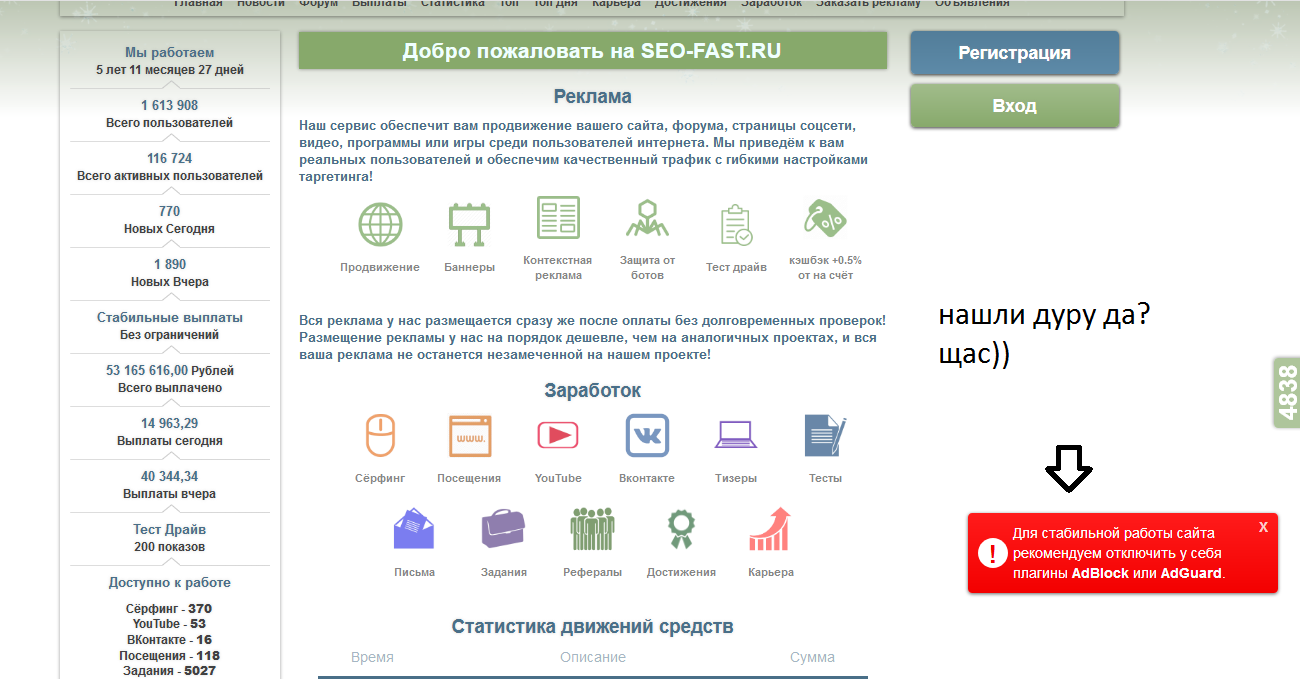Select the Рефералы people group icon
The height and width of the screenshot is (679, 1300).
point(592,529)
